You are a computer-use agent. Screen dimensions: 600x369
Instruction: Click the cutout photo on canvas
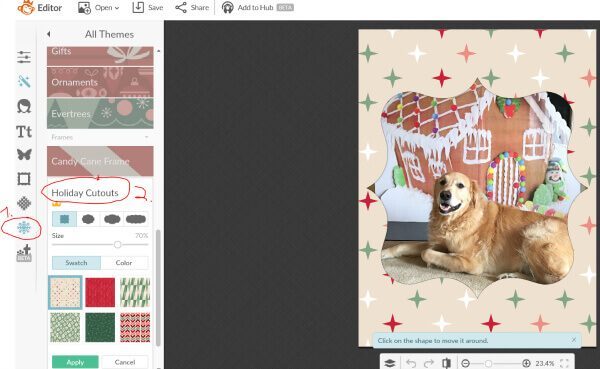point(477,188)
